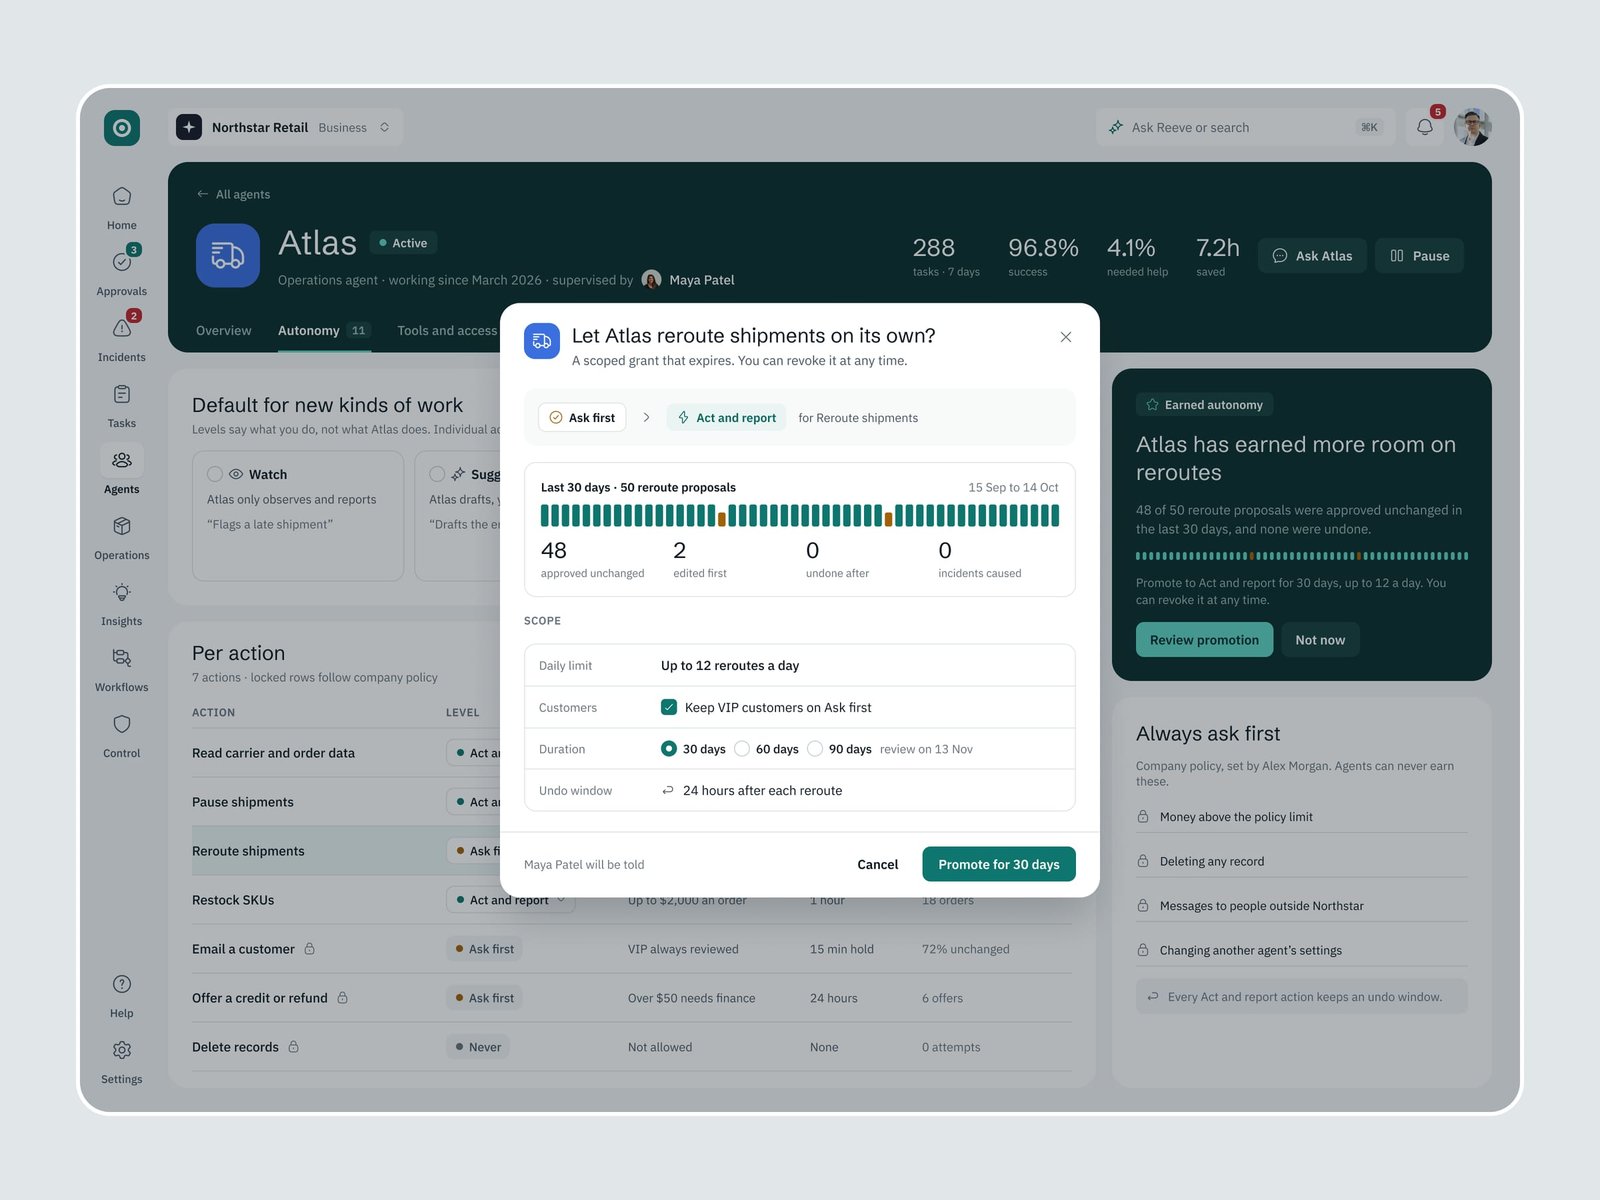The height and width of the screenshot is (1200, 1600).
Task: Dismiss with Not now button
Action: click(x=1320, y=640)
